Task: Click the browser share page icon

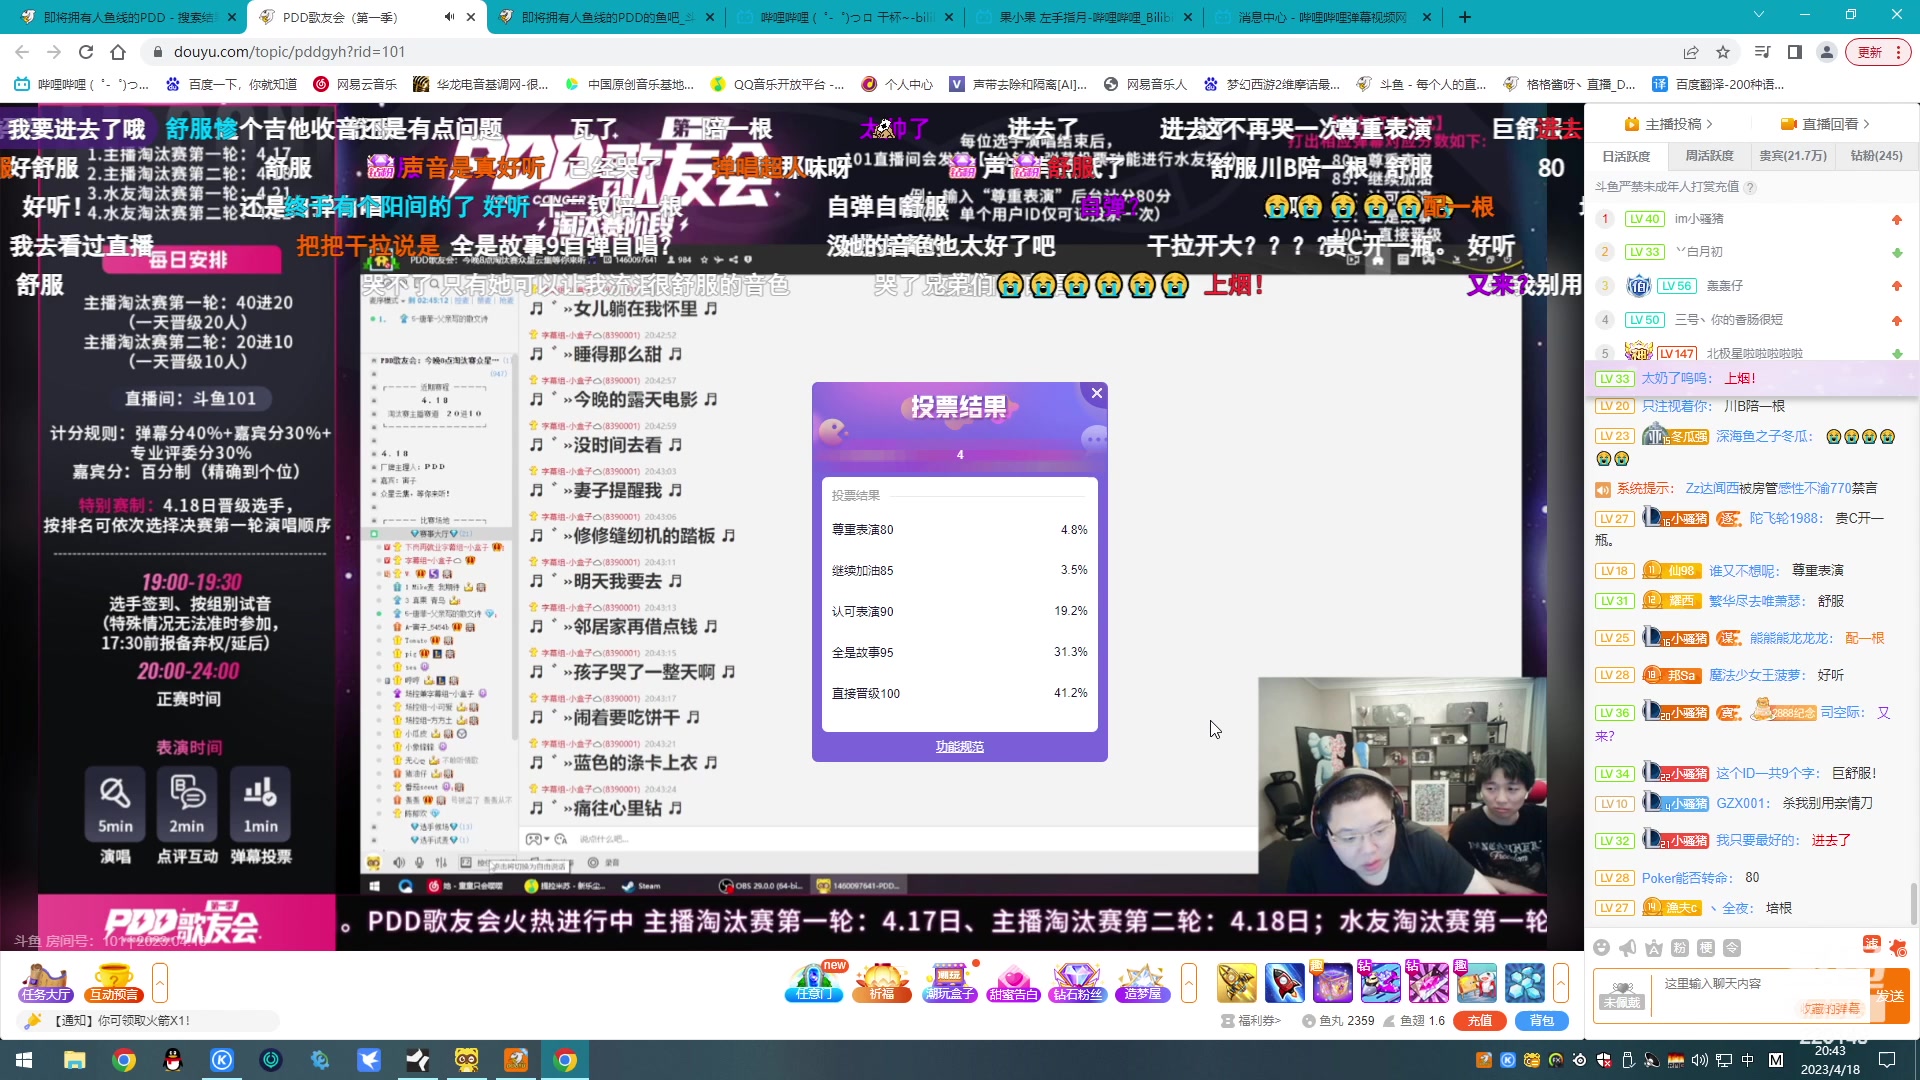Action: [x=1691, y=52]
